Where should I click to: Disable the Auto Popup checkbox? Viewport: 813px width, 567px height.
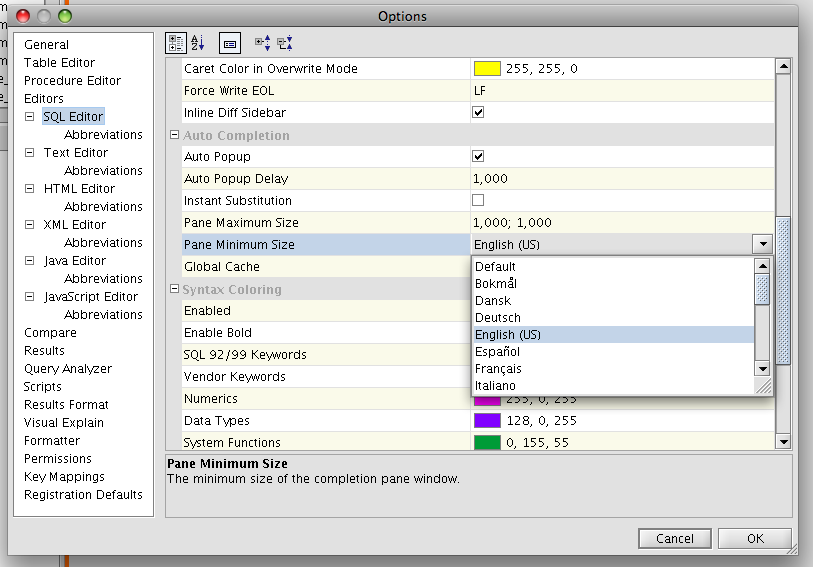click(x=478, y=157)
